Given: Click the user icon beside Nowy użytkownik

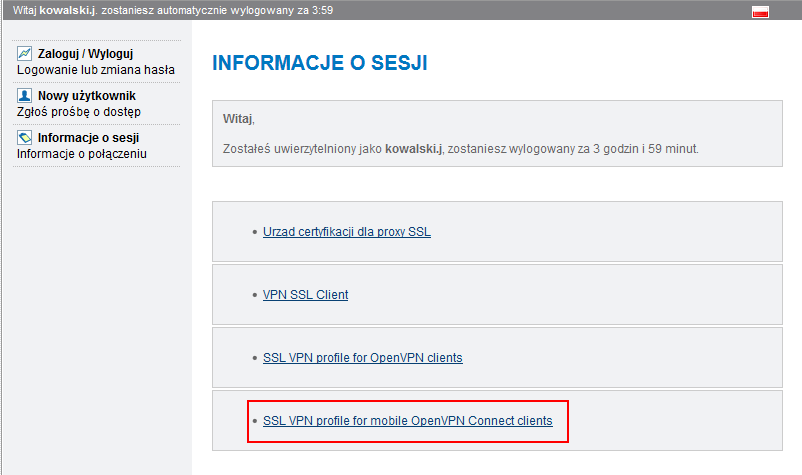Looking at the screenshot, I should pos(24,95).
